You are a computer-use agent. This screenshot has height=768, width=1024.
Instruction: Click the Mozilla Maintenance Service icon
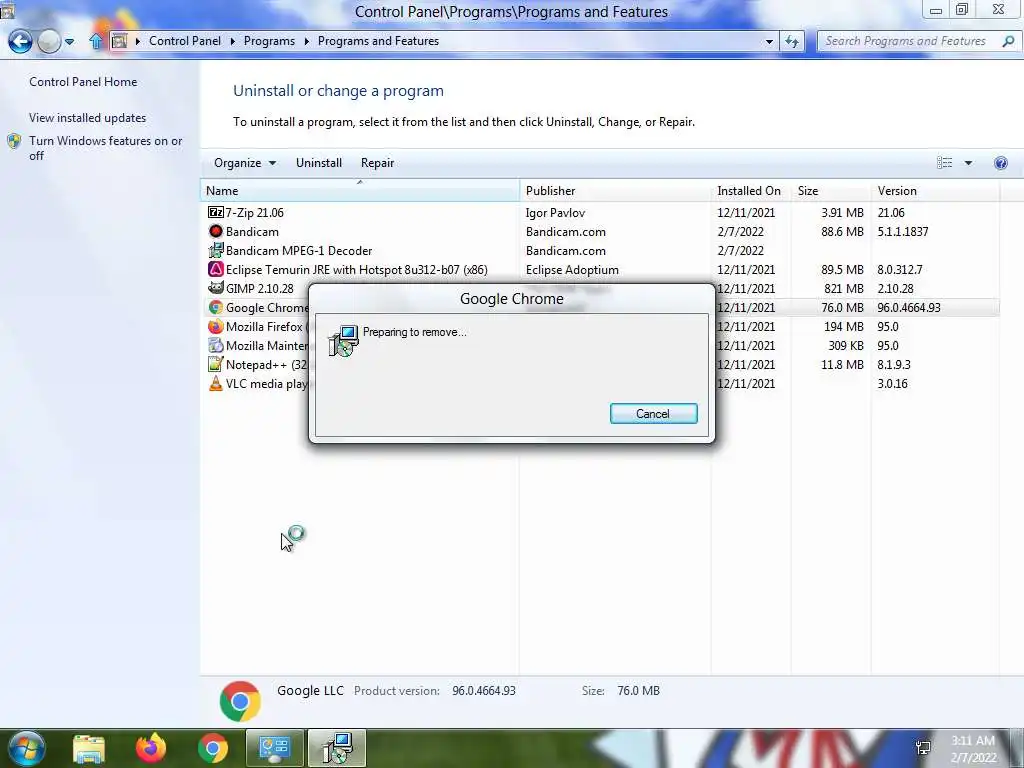pyautogui.click(x=216, y=345)
